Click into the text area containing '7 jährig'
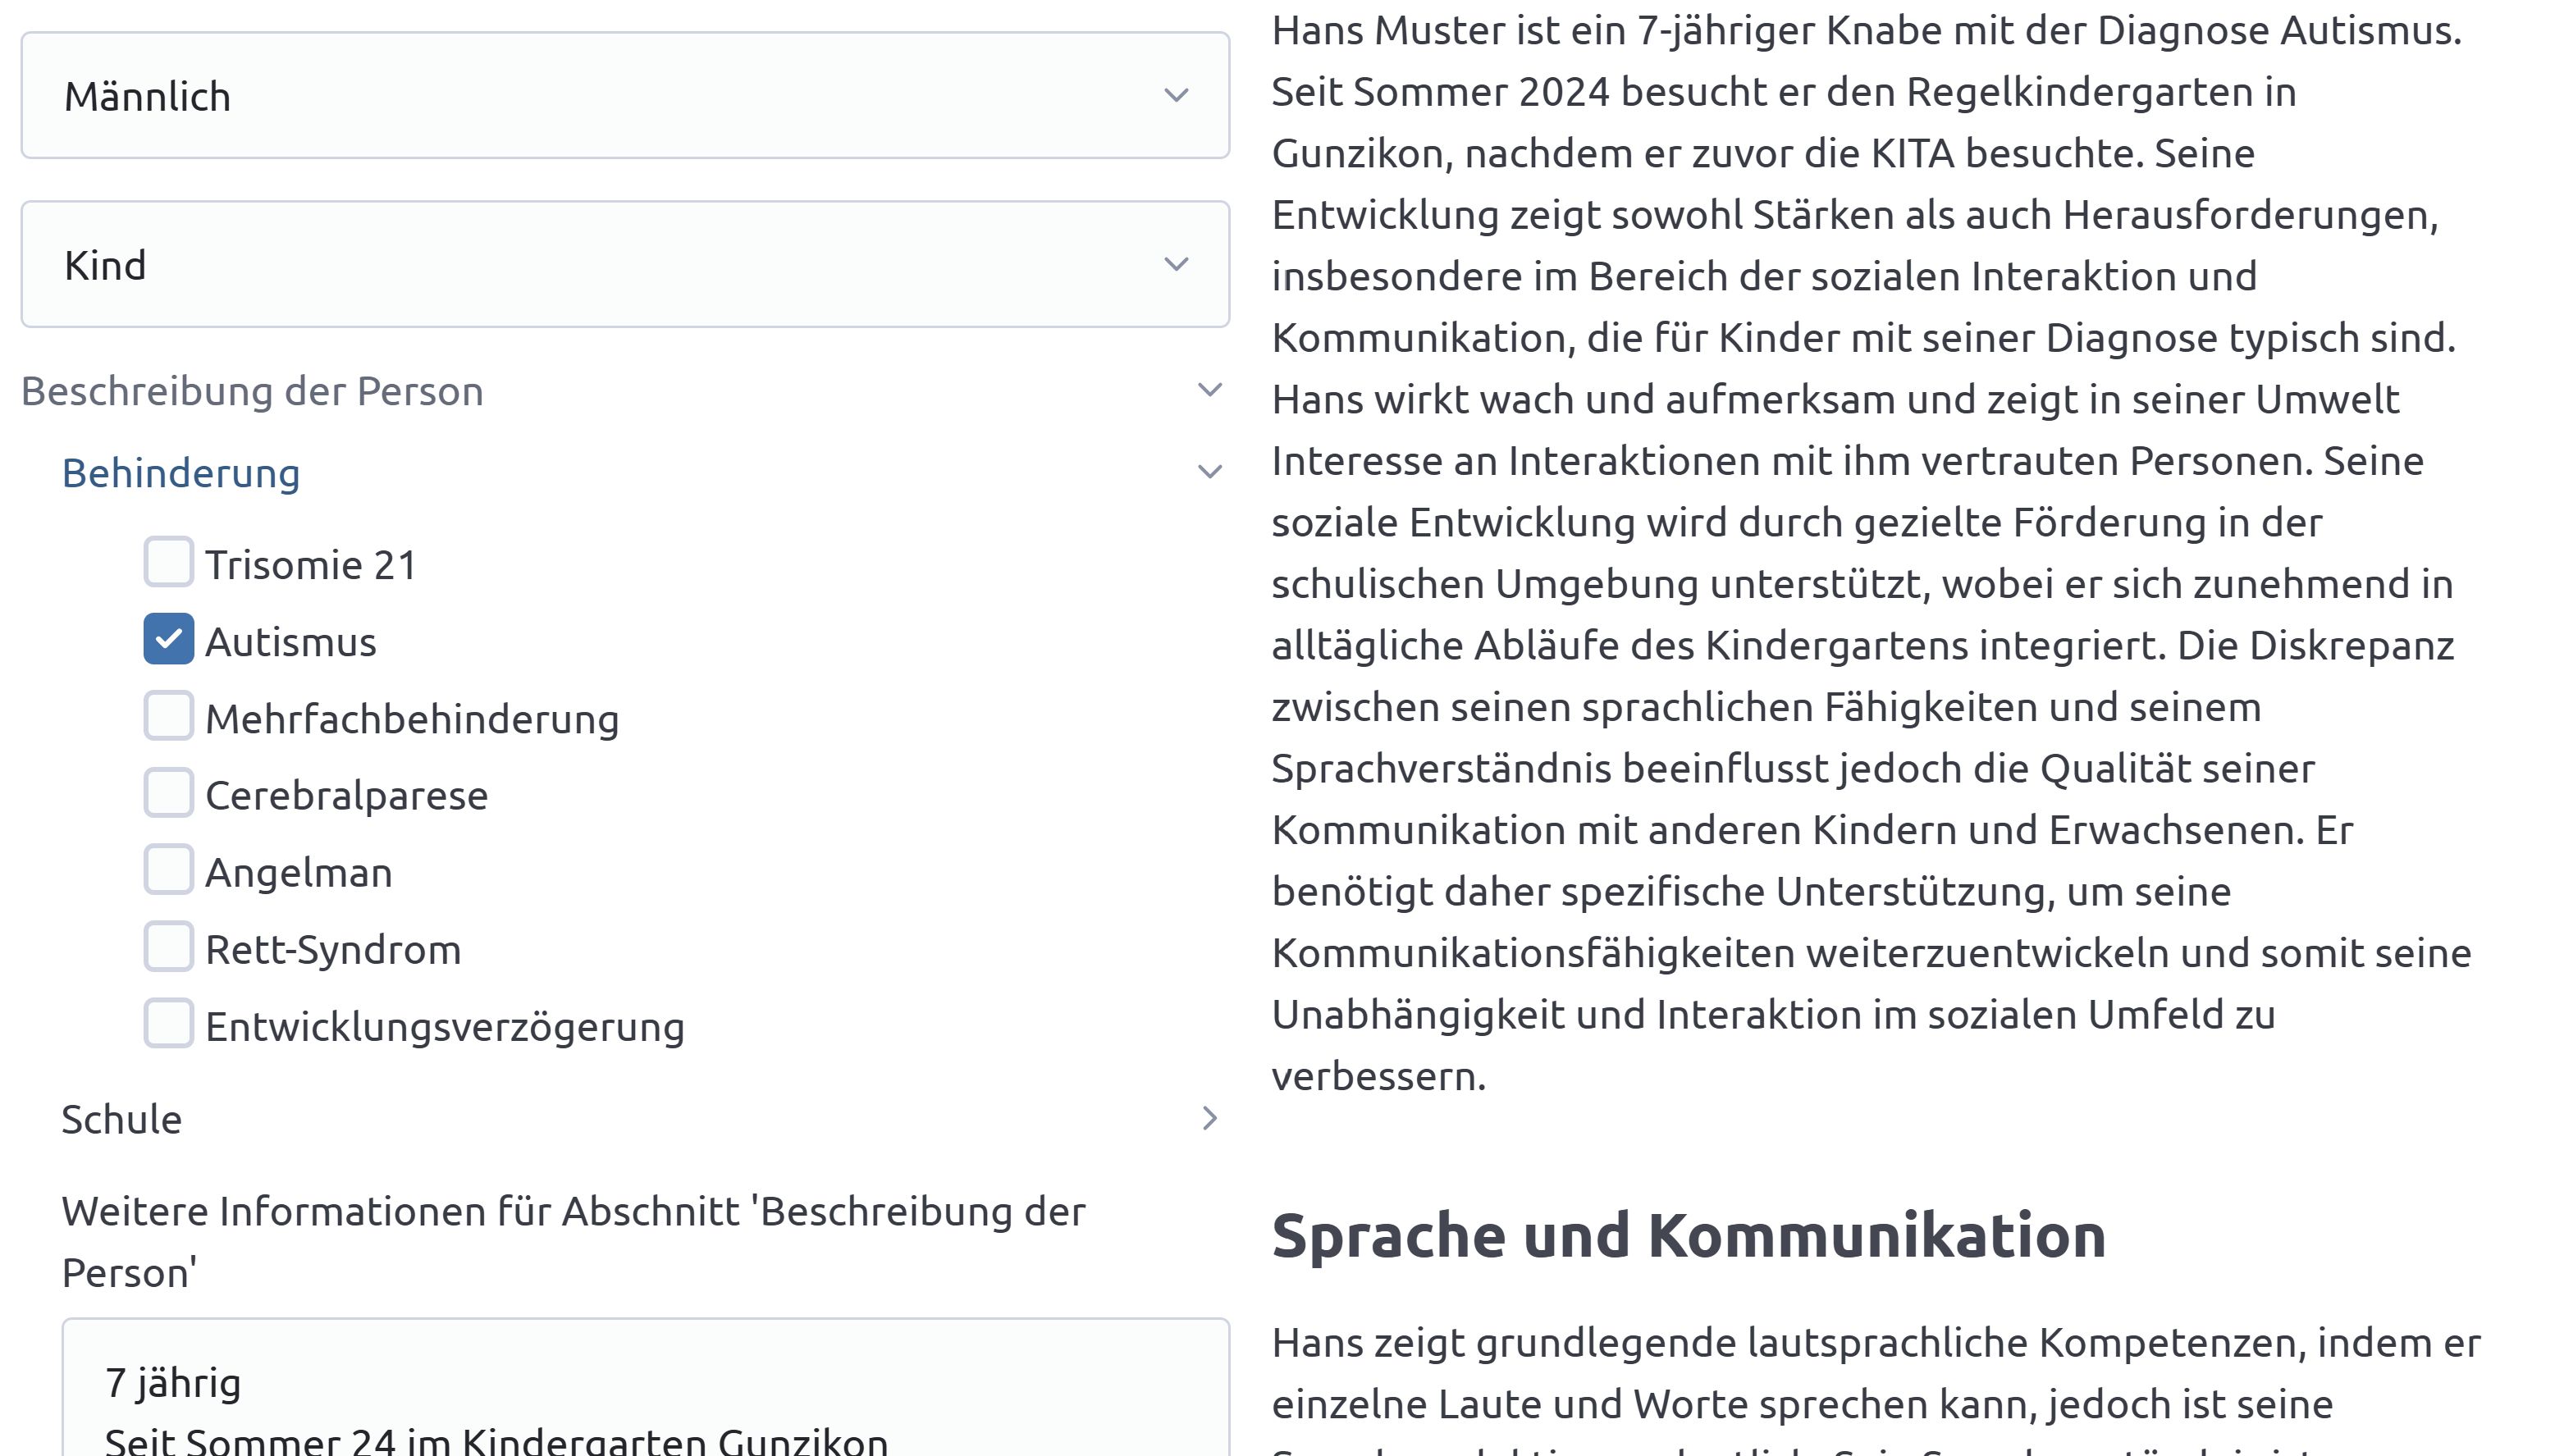Screen dimensions: 2564x1456 click(x=645, y=1388)
